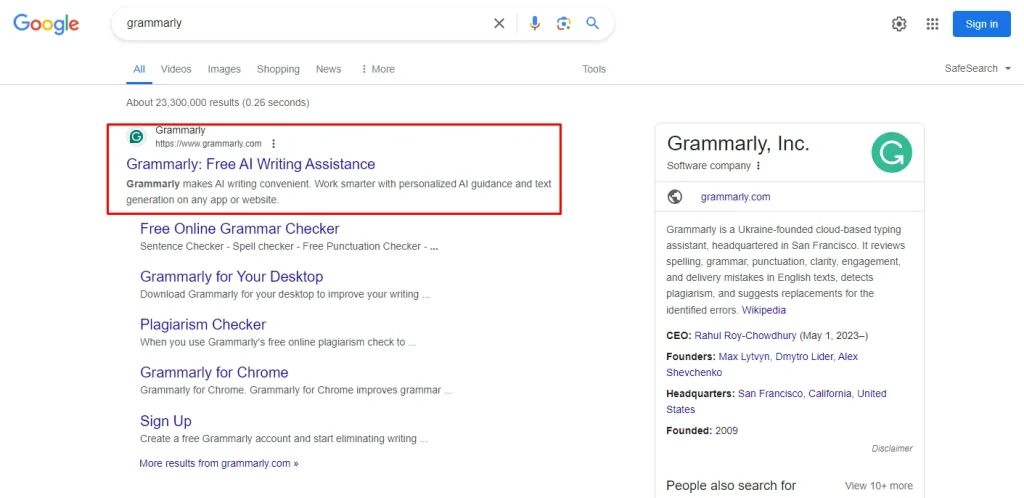Switch to the Images tab
This screenshot has width=1024, height=498.
pos(224,69)
